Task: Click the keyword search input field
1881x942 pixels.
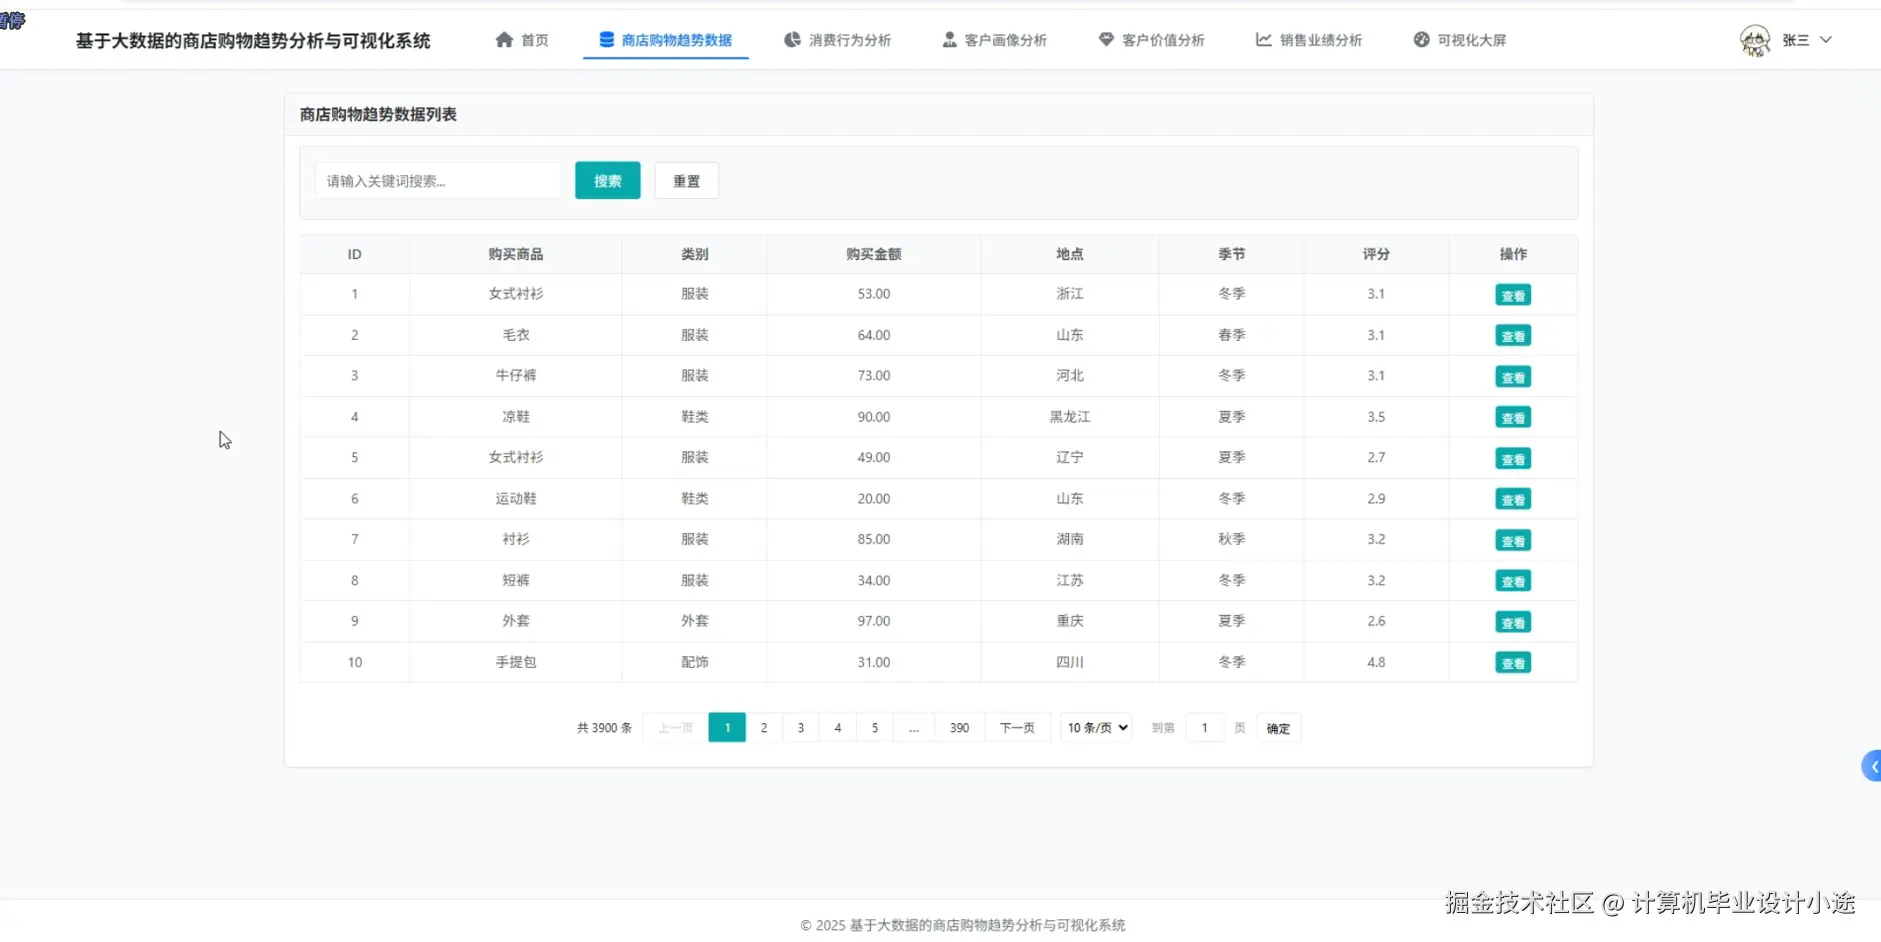Action: [x=437, y=180]
